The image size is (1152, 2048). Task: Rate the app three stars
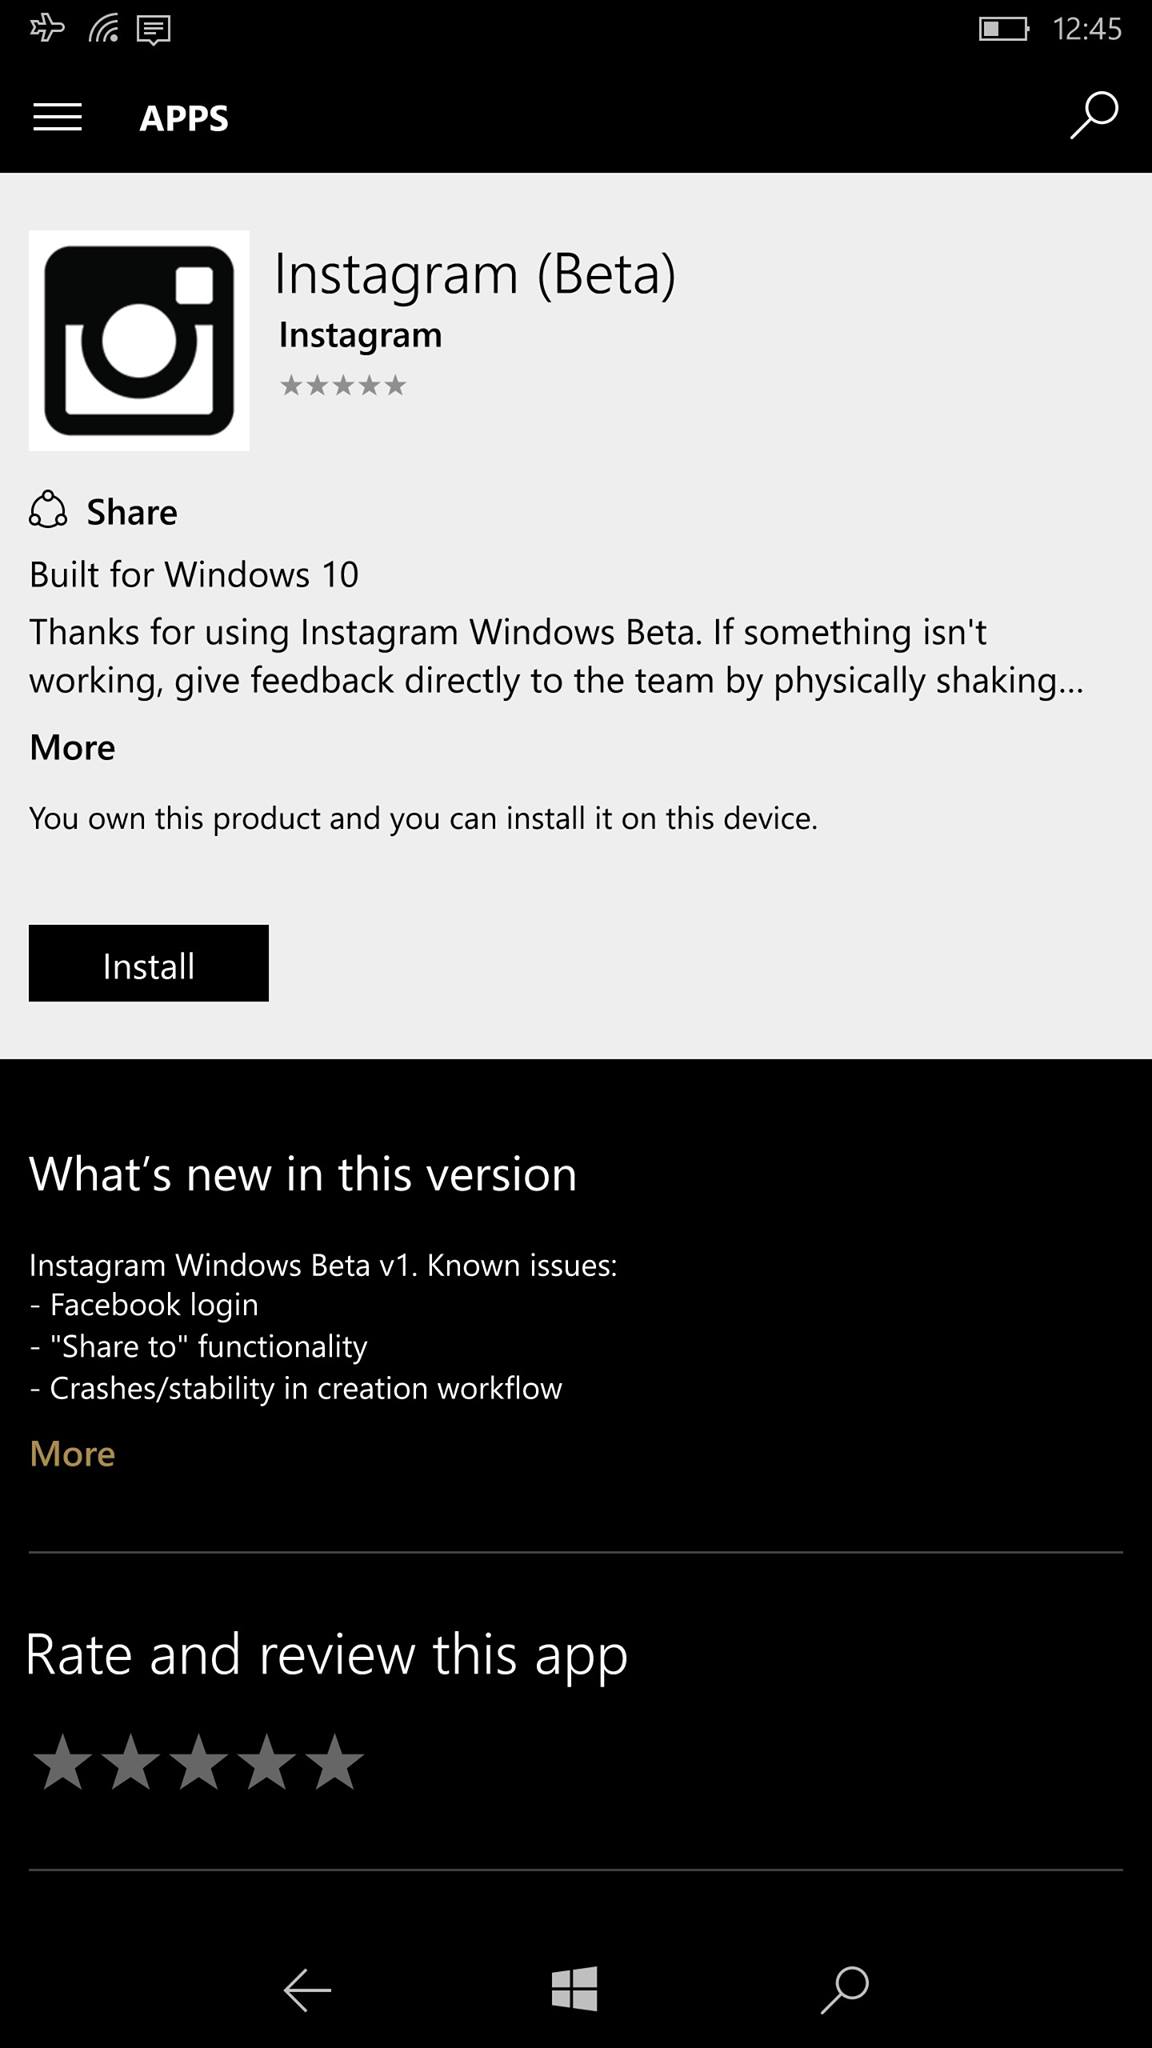click(x=198, y=1762)
